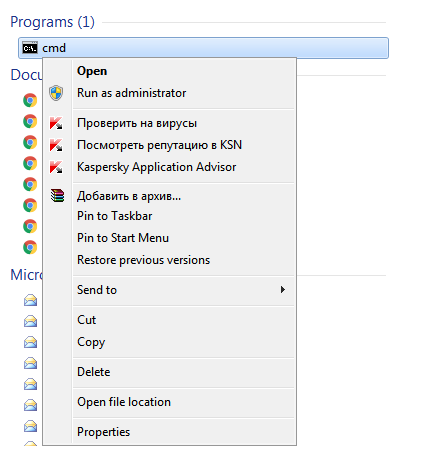Choose Pin to Start Menu
The height and width of the screenshot is (454, 429).
(x=123, y=238)
